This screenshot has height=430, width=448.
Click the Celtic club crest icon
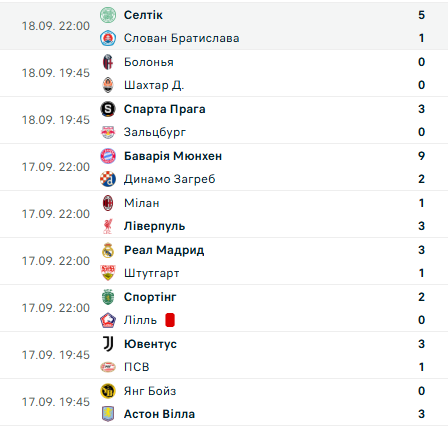108,15
